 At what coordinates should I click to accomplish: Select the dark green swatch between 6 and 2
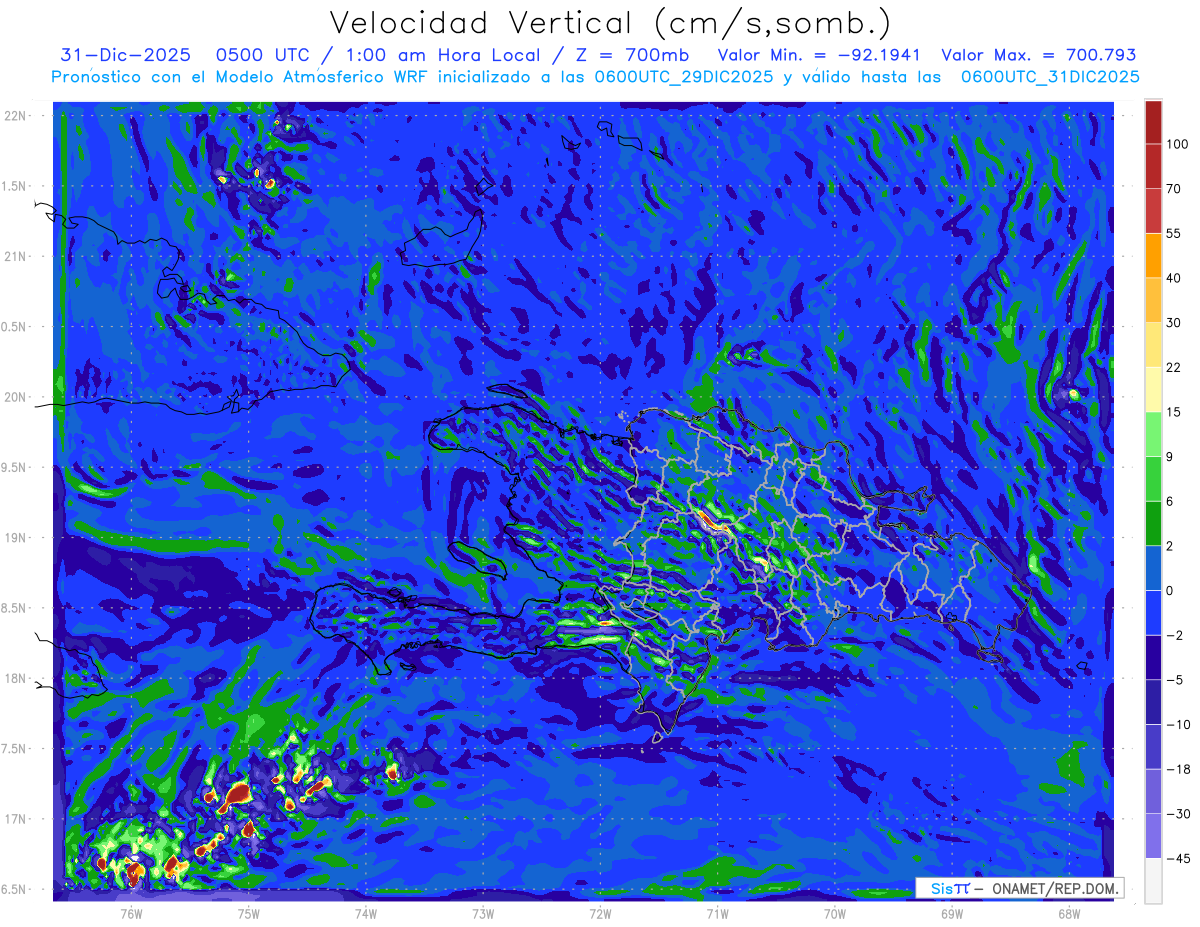[x=1153, y=523]
